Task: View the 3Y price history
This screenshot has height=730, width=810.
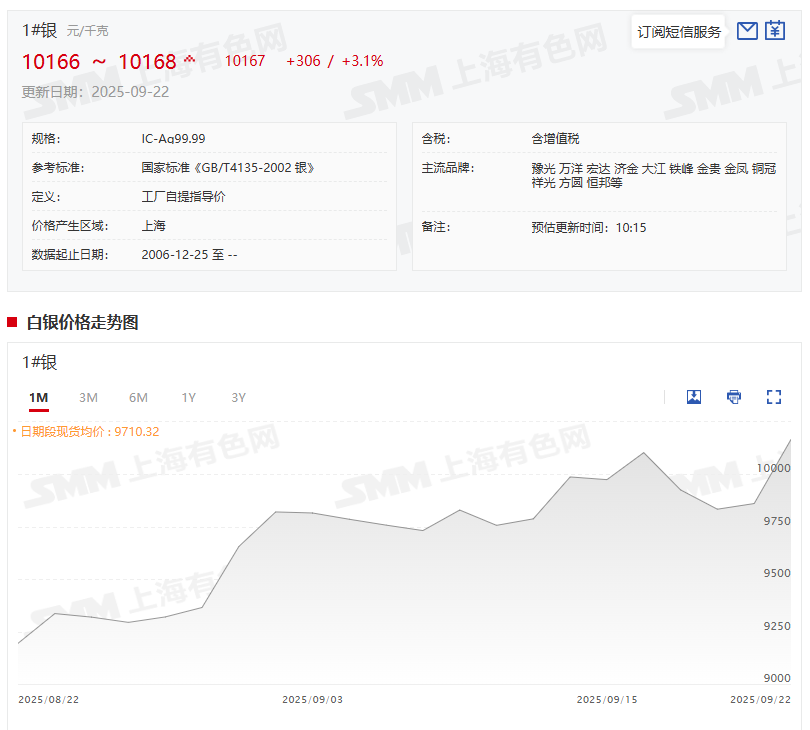Action: pyautogui.click(x=238, y=398)
